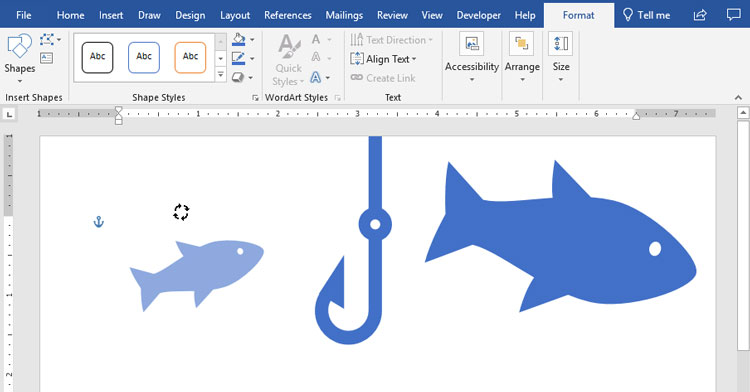This screenshot has width=750, height=392.
Task: Switch to the Draw tab
Action: pyautogui.click(x=149, y=15)
